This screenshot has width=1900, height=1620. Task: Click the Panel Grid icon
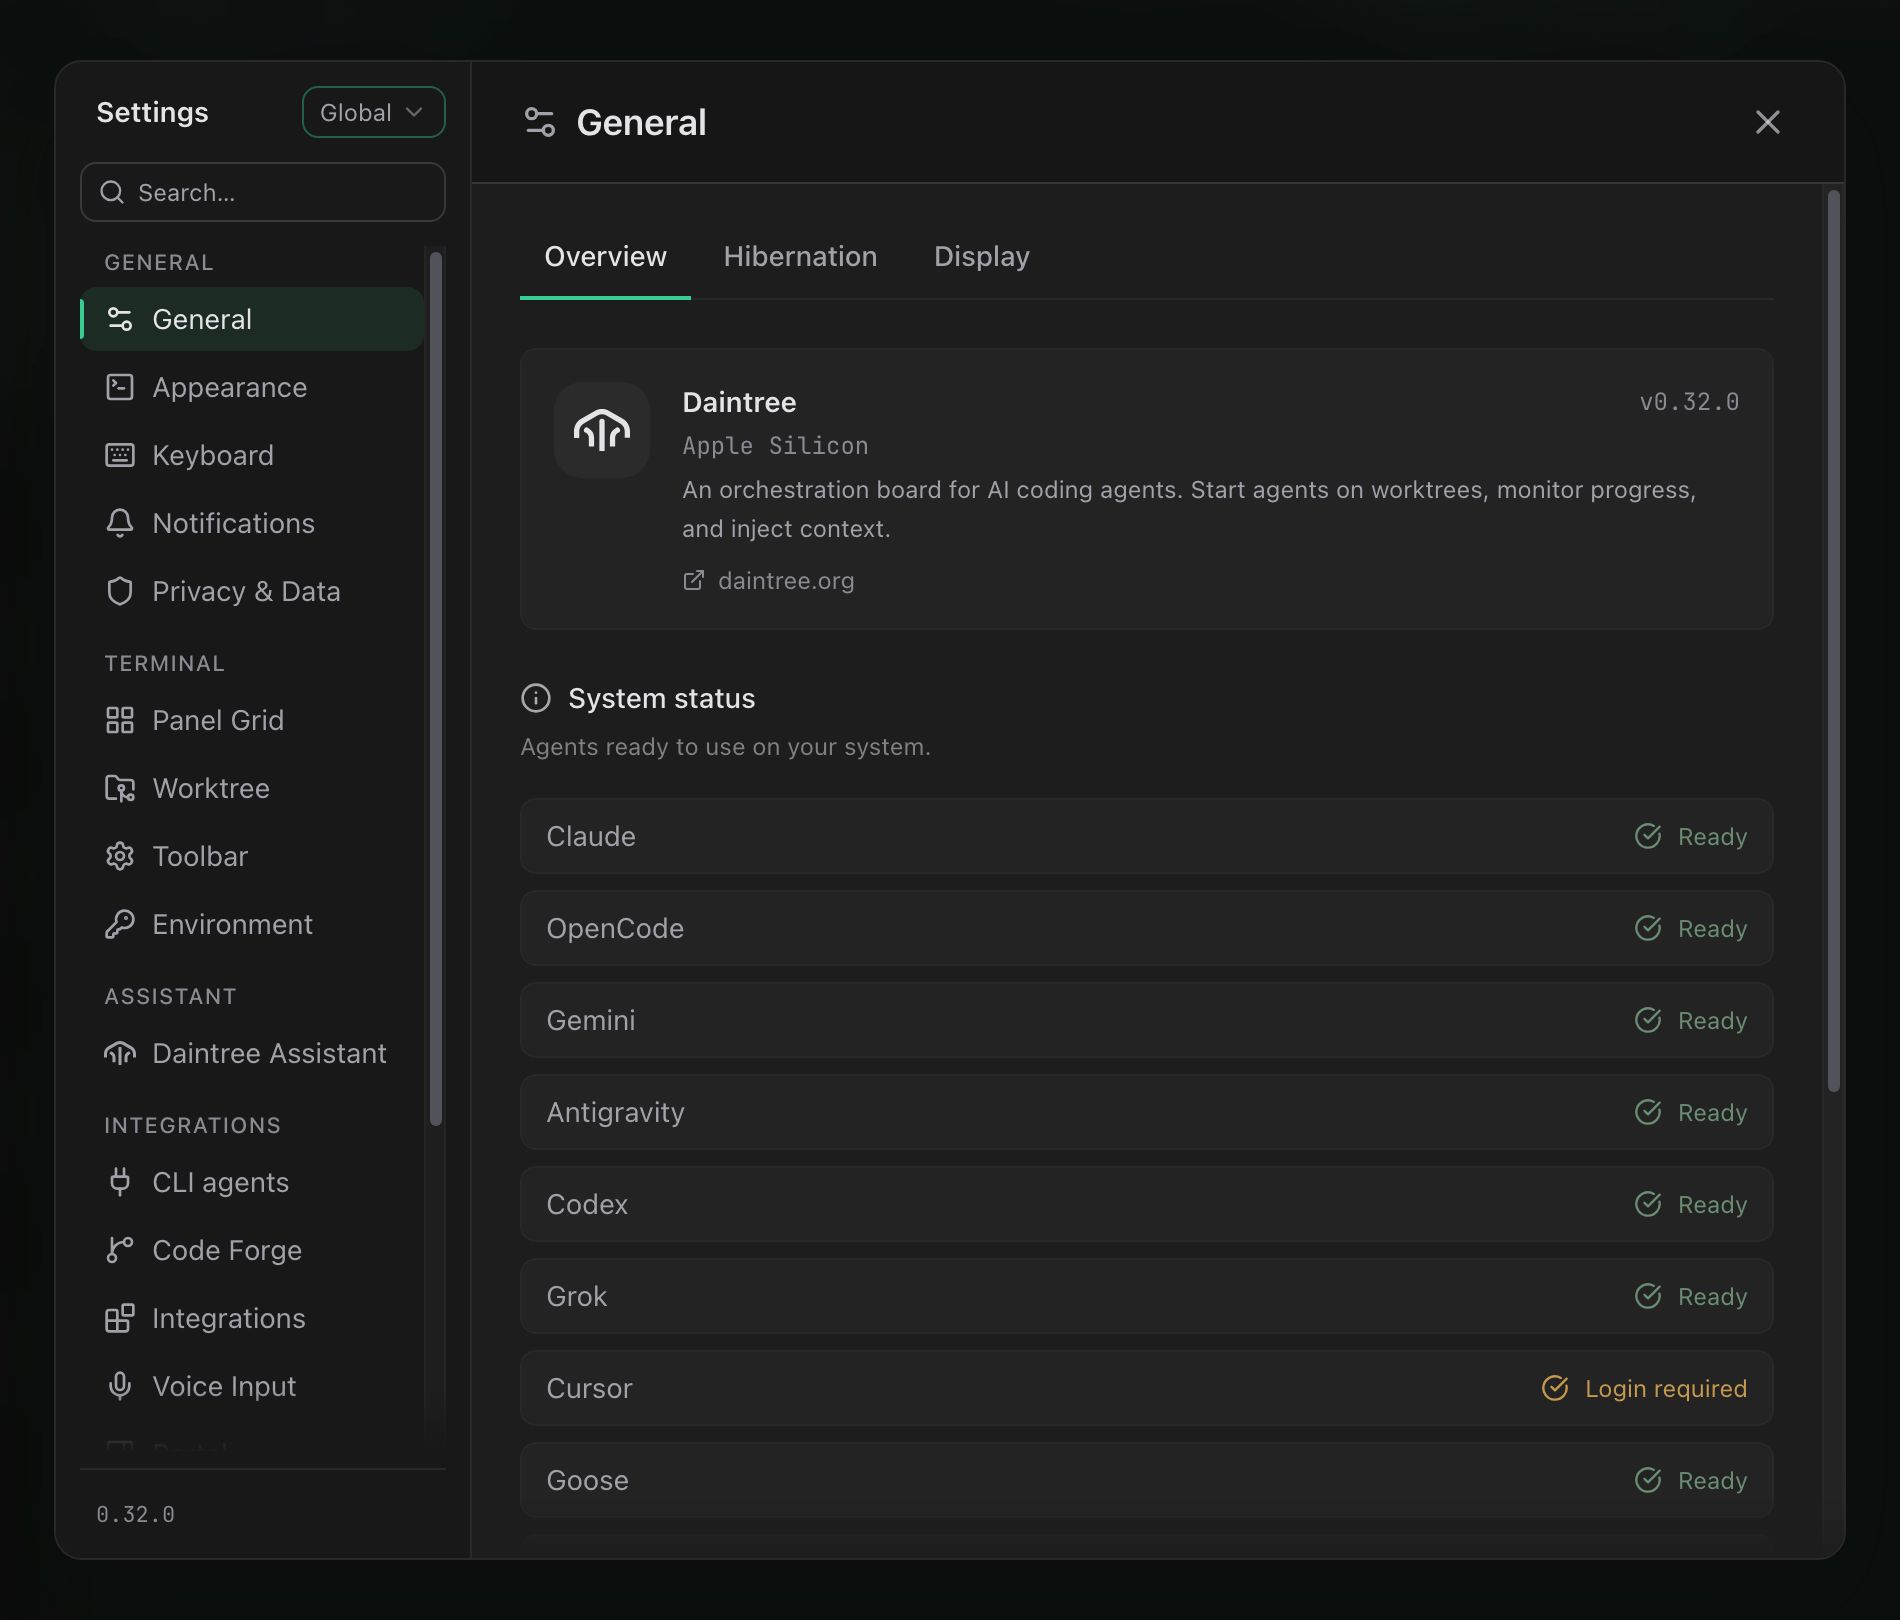click(120, 720)
